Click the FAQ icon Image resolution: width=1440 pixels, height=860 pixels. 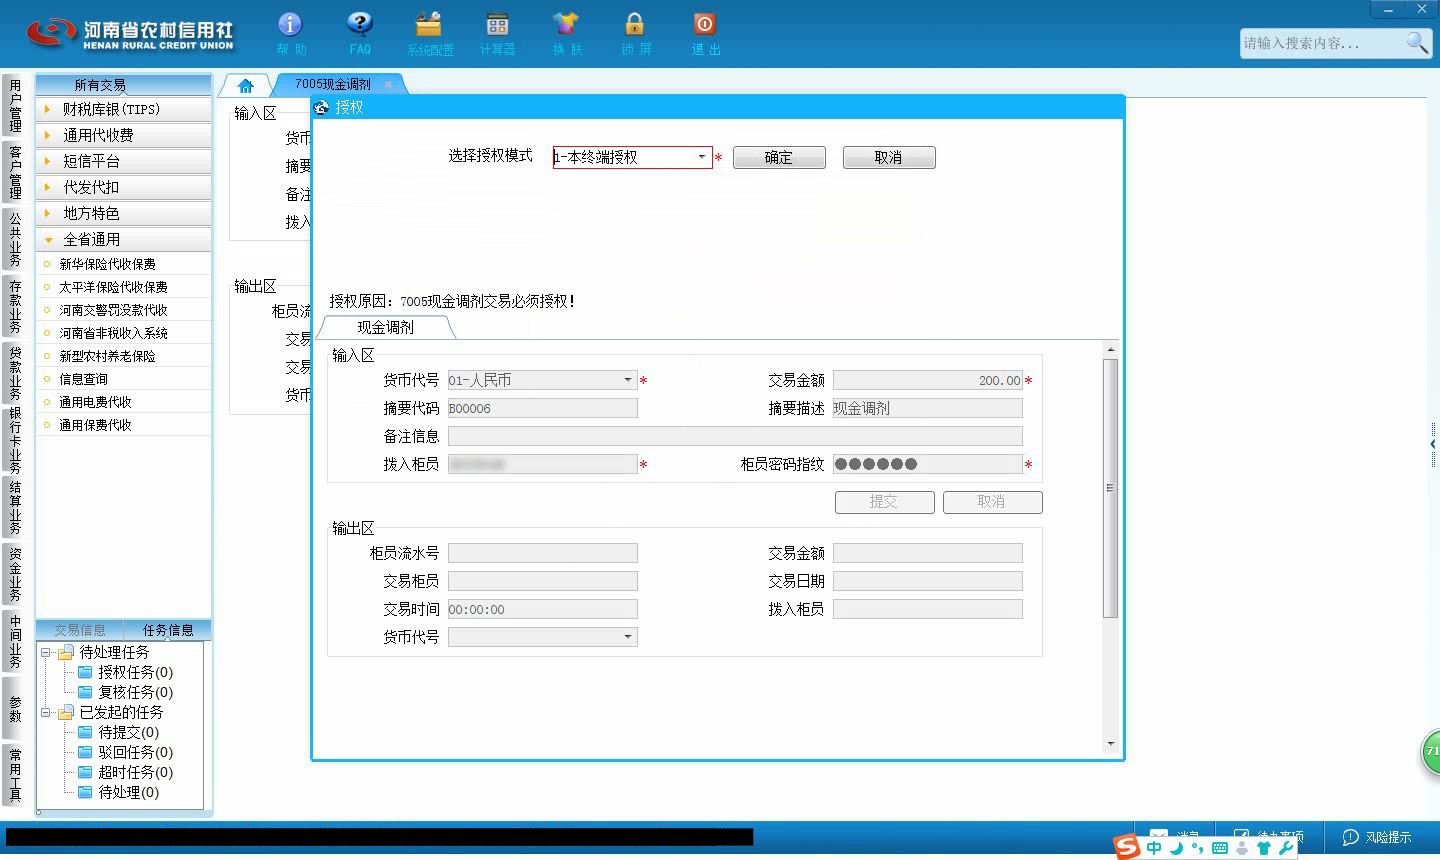point(360,33)
